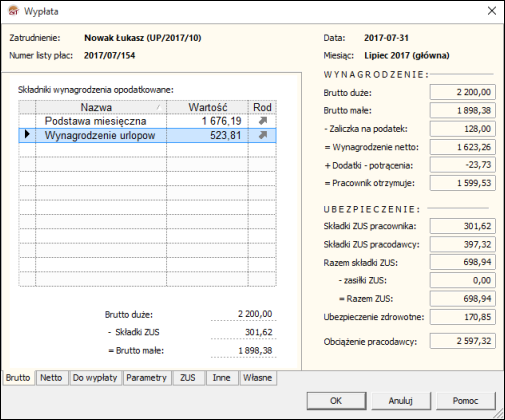Screen dimensions: 505x420
Task: Click arrow icon in Podstawa miesięczna row
Action: 263,121
